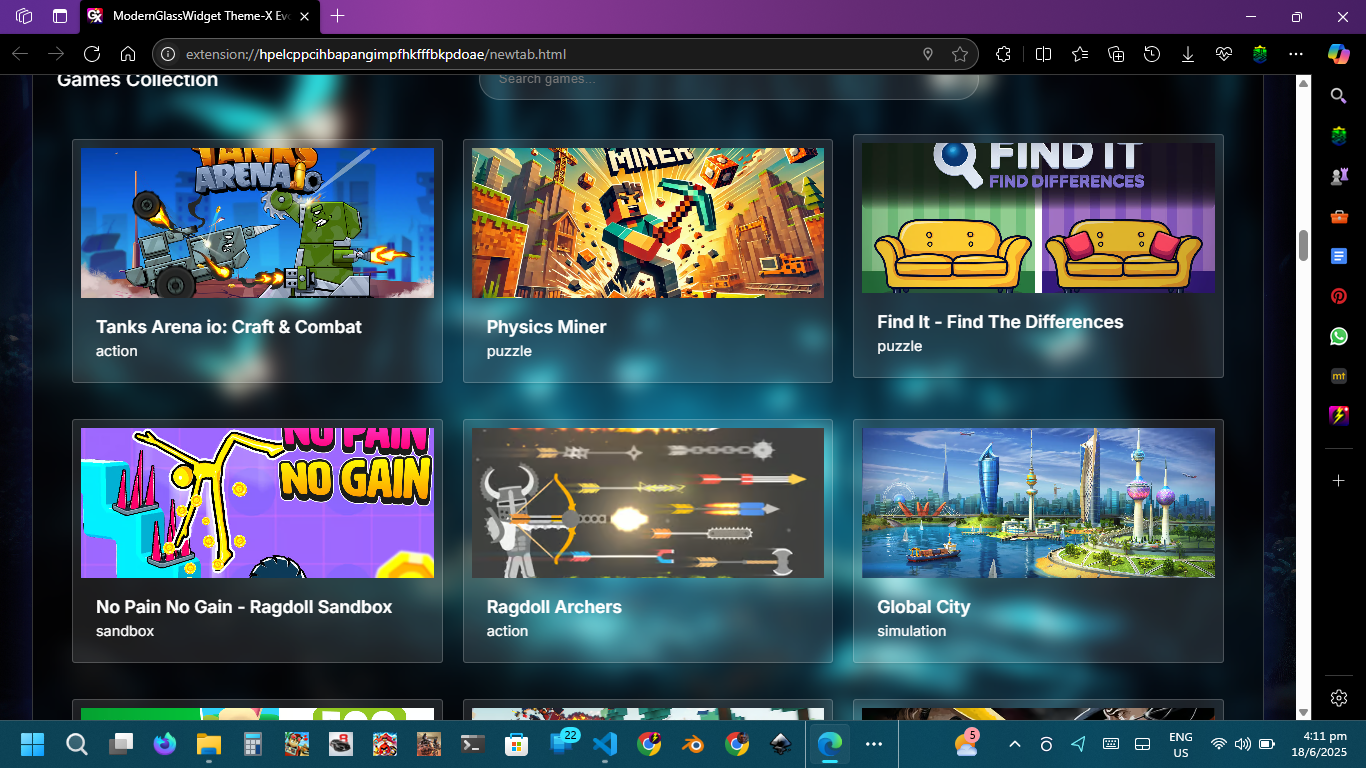Open the Physics Miner game card
The width and height of the screenshot is (1366, 768).
647,260
